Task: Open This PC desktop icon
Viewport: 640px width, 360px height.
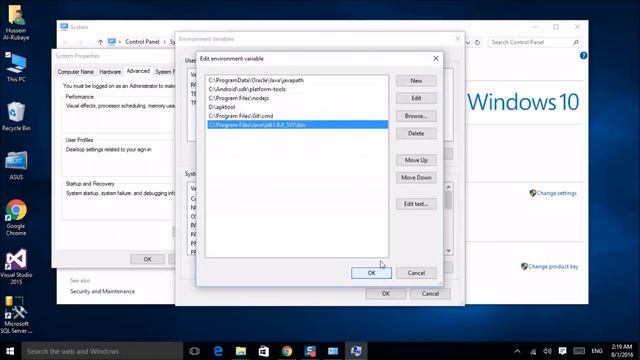Action: click(16, 67)
